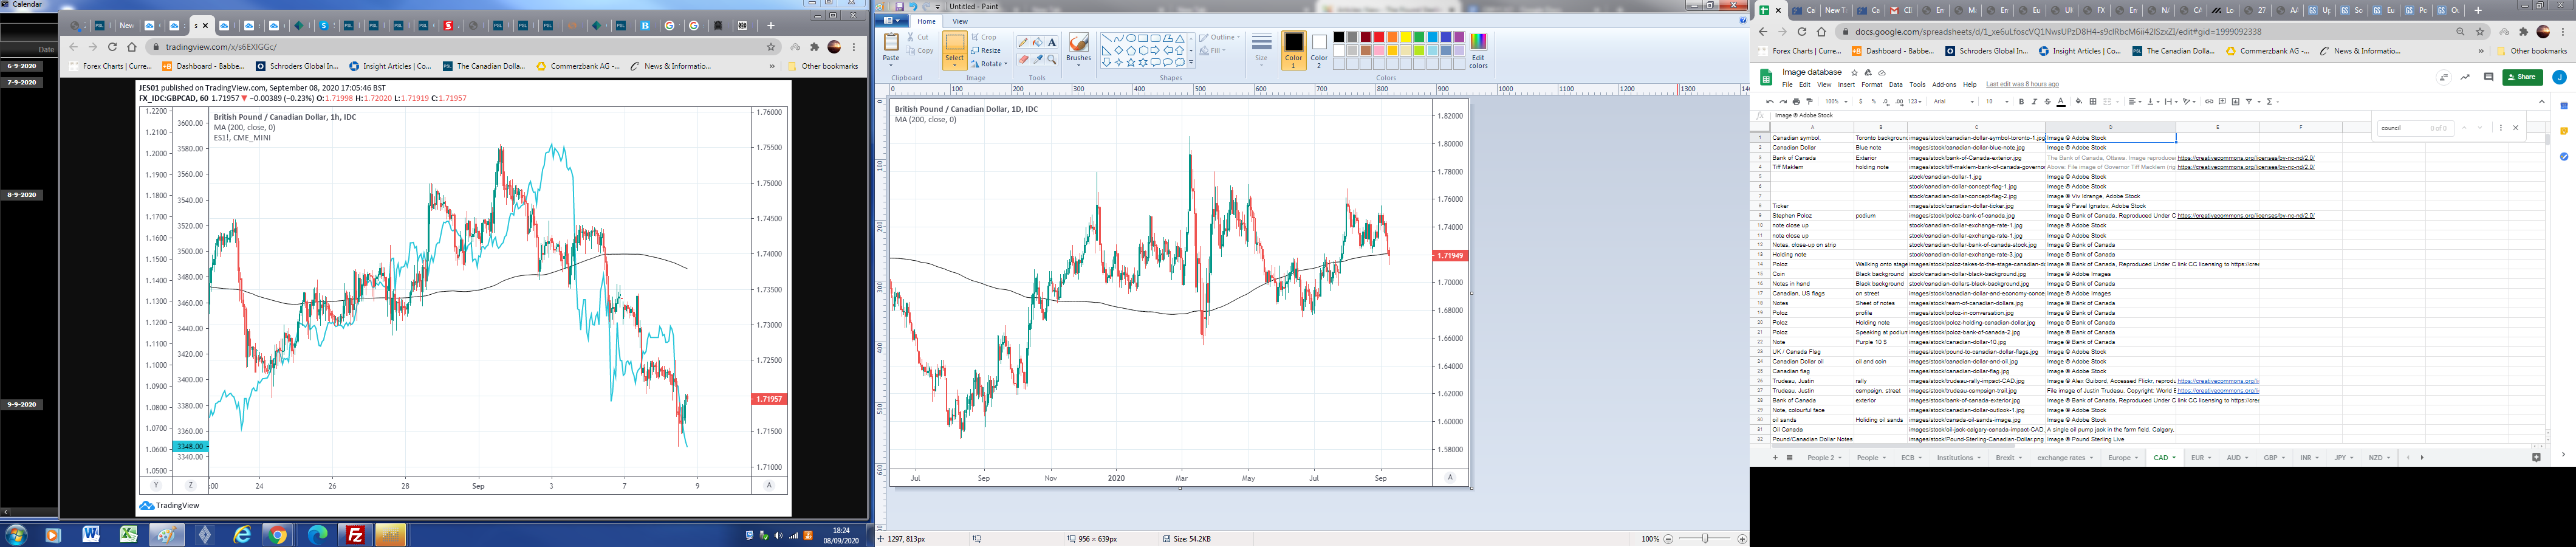Expand the Rotate dropdown in Paint

[989, 63]
